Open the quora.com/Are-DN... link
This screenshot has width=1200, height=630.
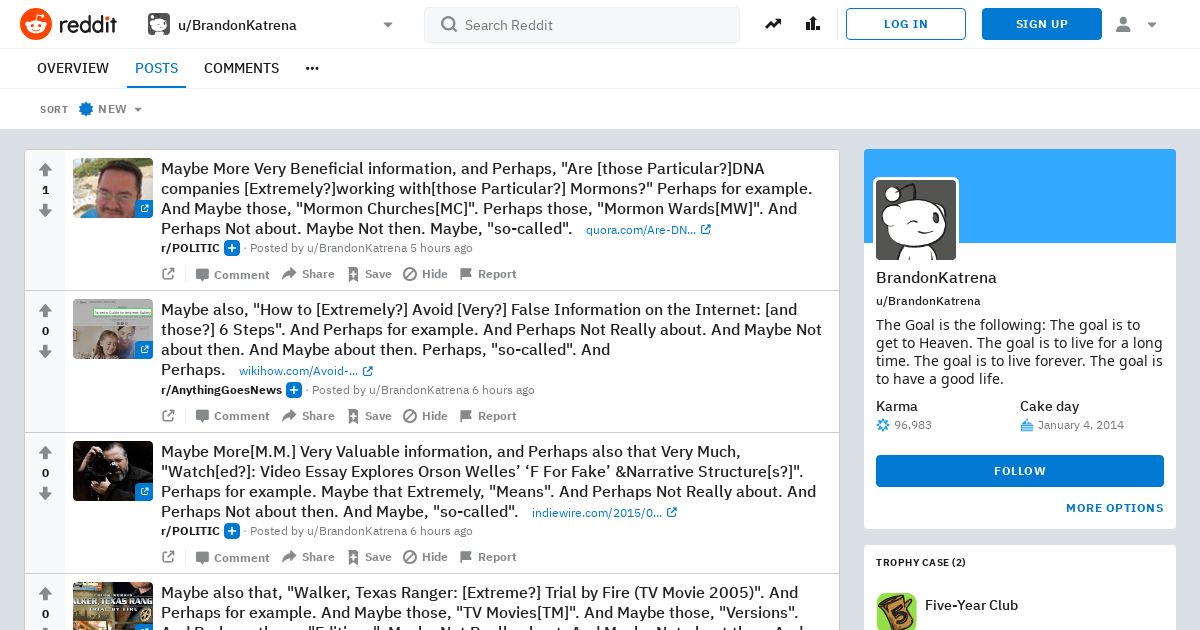pos(648,230)
